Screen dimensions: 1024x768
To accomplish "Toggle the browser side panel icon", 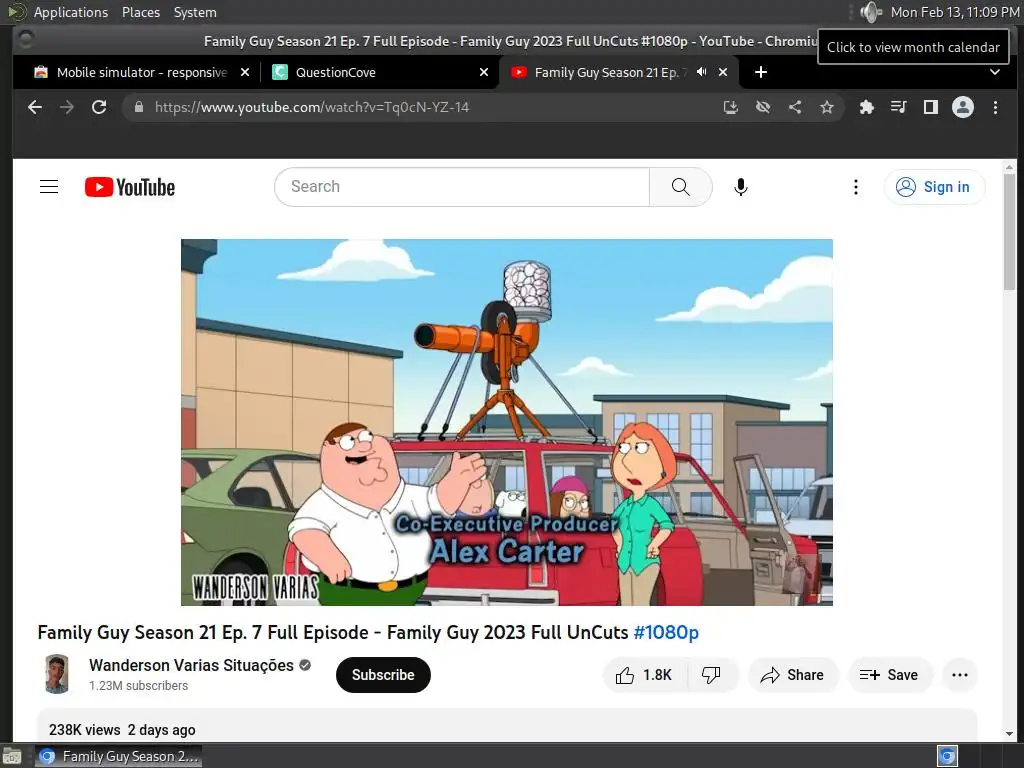I will [931, 107].
